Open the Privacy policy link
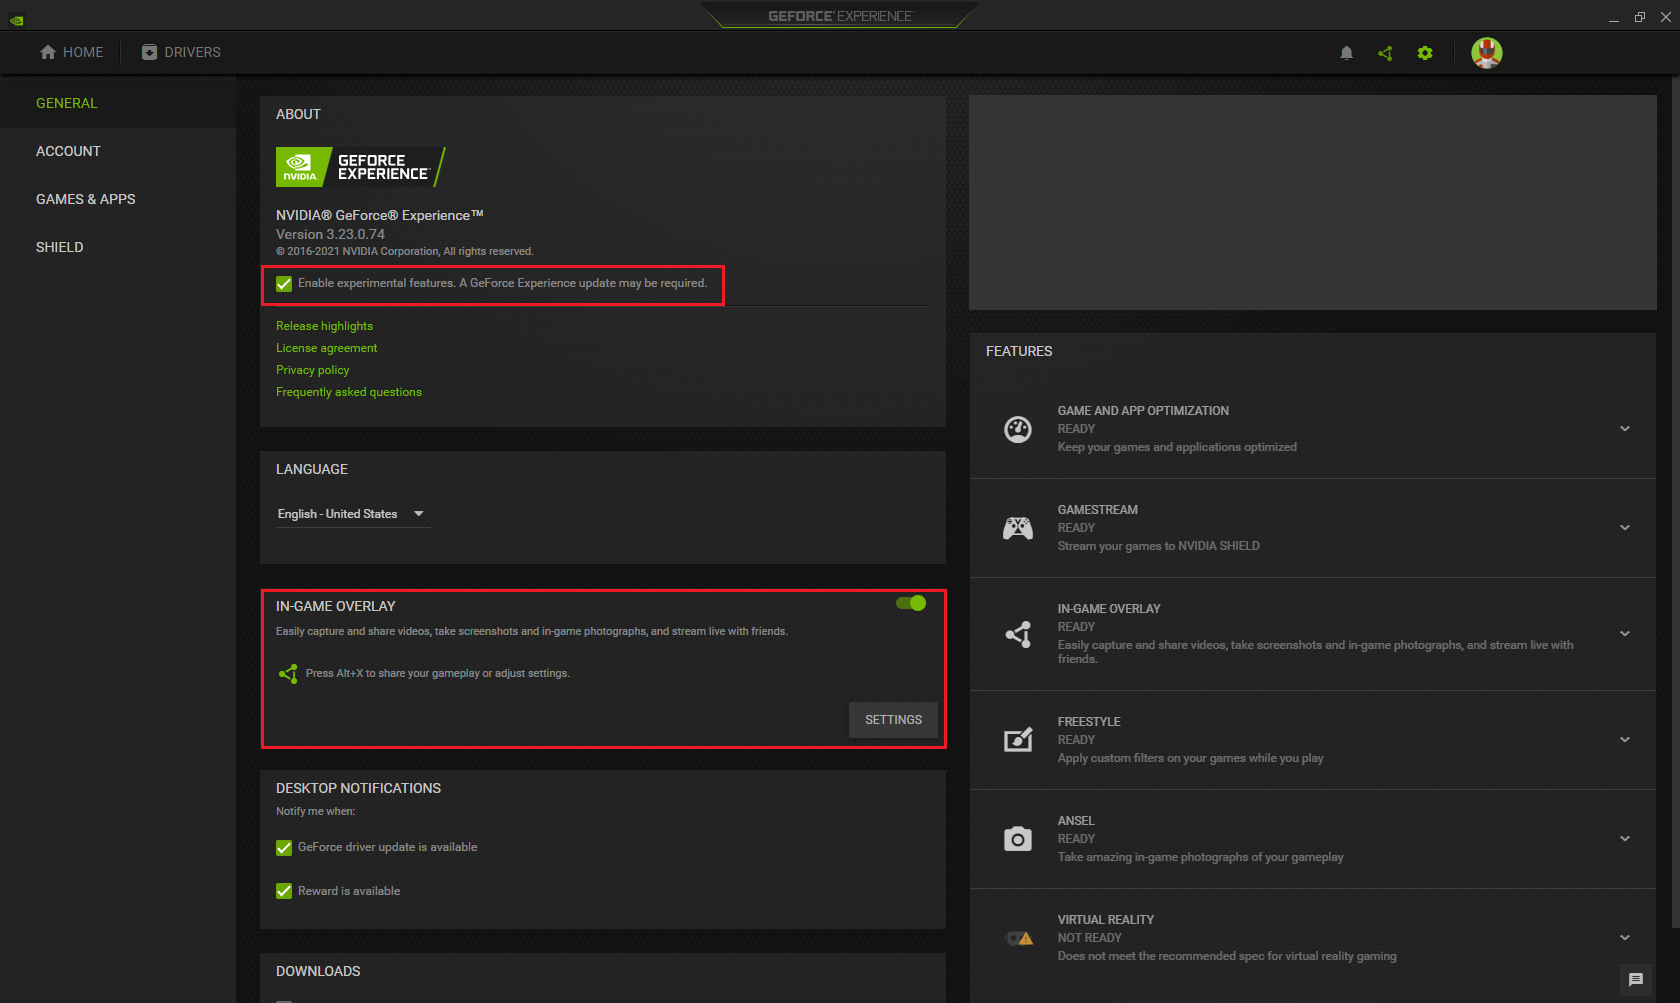This screenshot has width=1680, height=1003. [x=313, y=370]
